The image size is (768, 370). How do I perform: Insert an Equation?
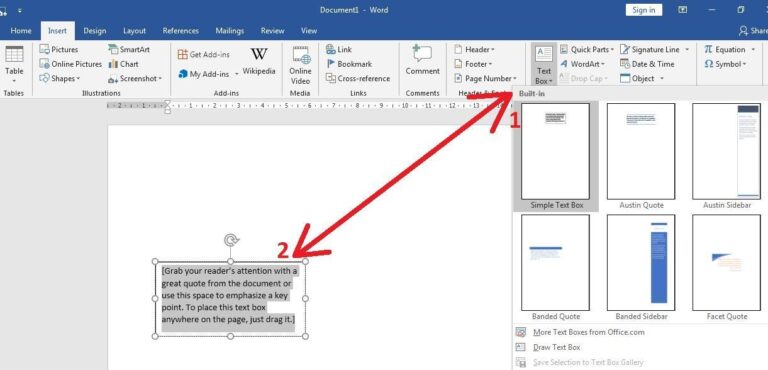click(725, 49)
